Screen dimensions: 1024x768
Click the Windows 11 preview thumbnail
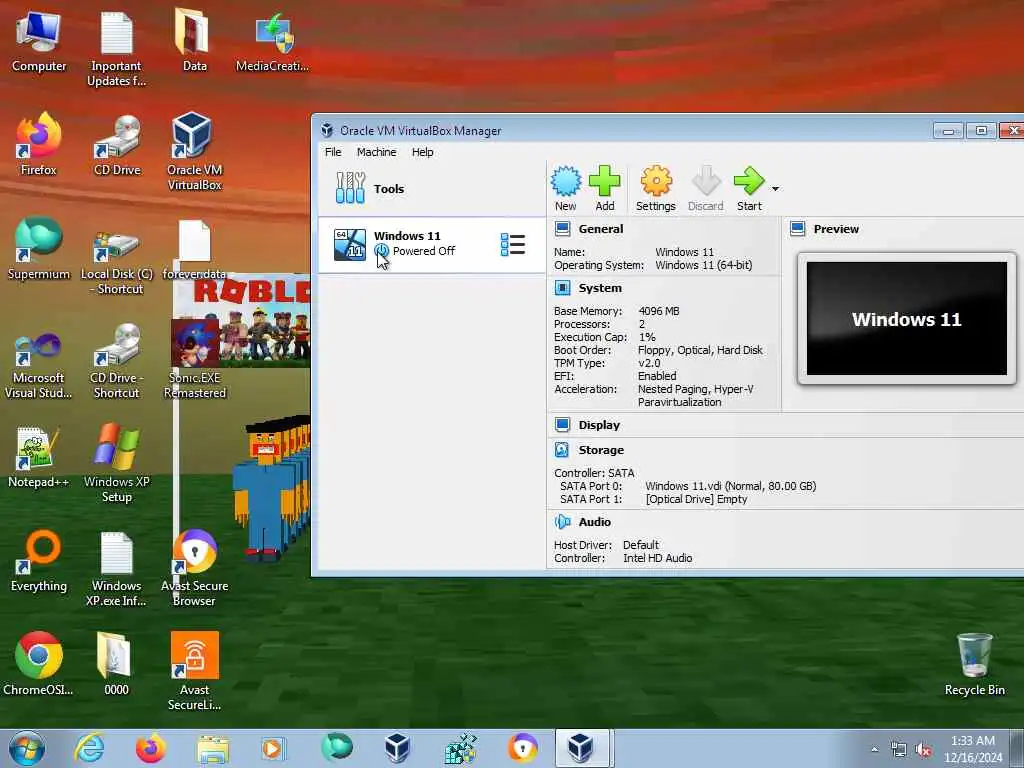click(x=906, y=319)
